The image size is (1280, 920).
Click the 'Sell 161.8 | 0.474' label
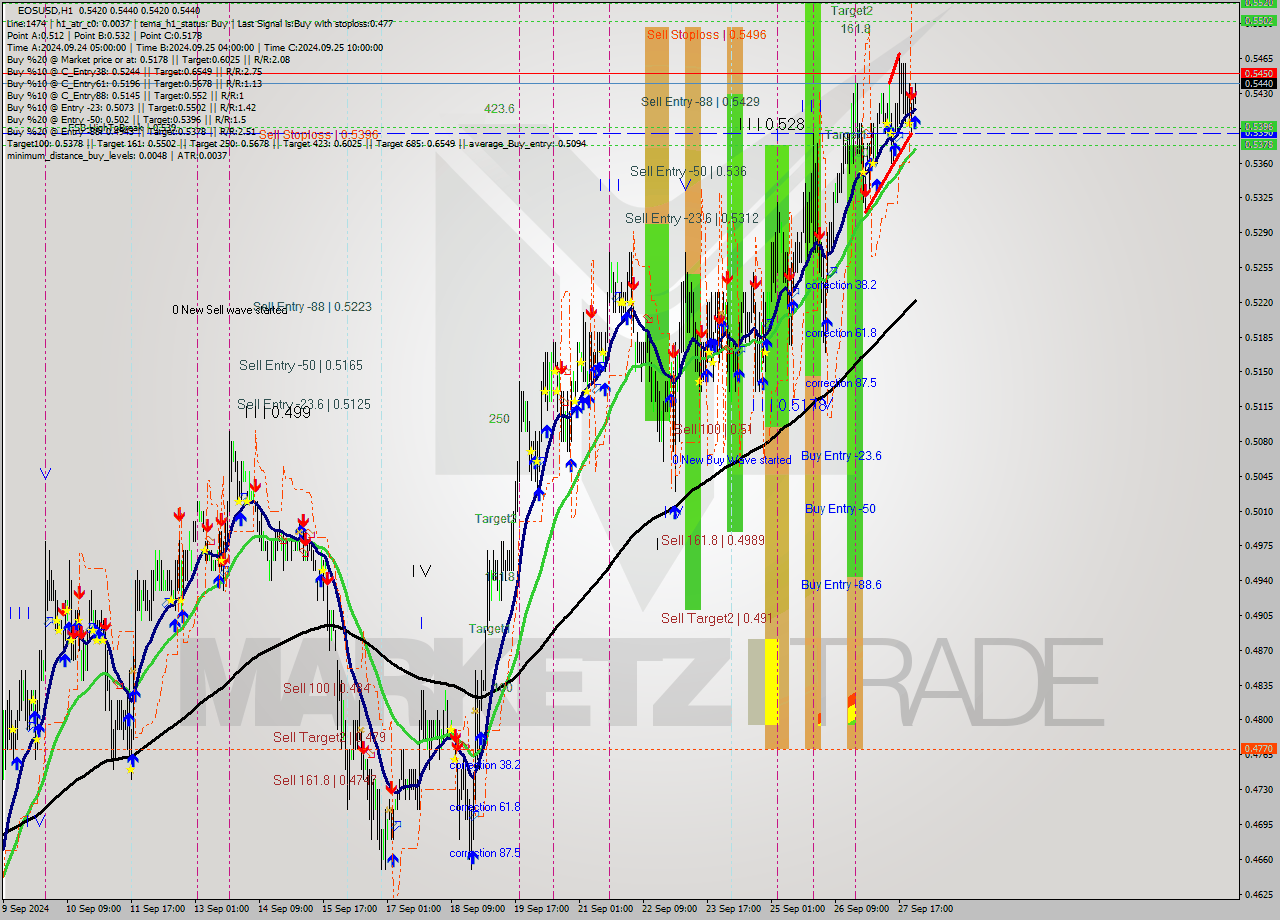click(325, 780)
